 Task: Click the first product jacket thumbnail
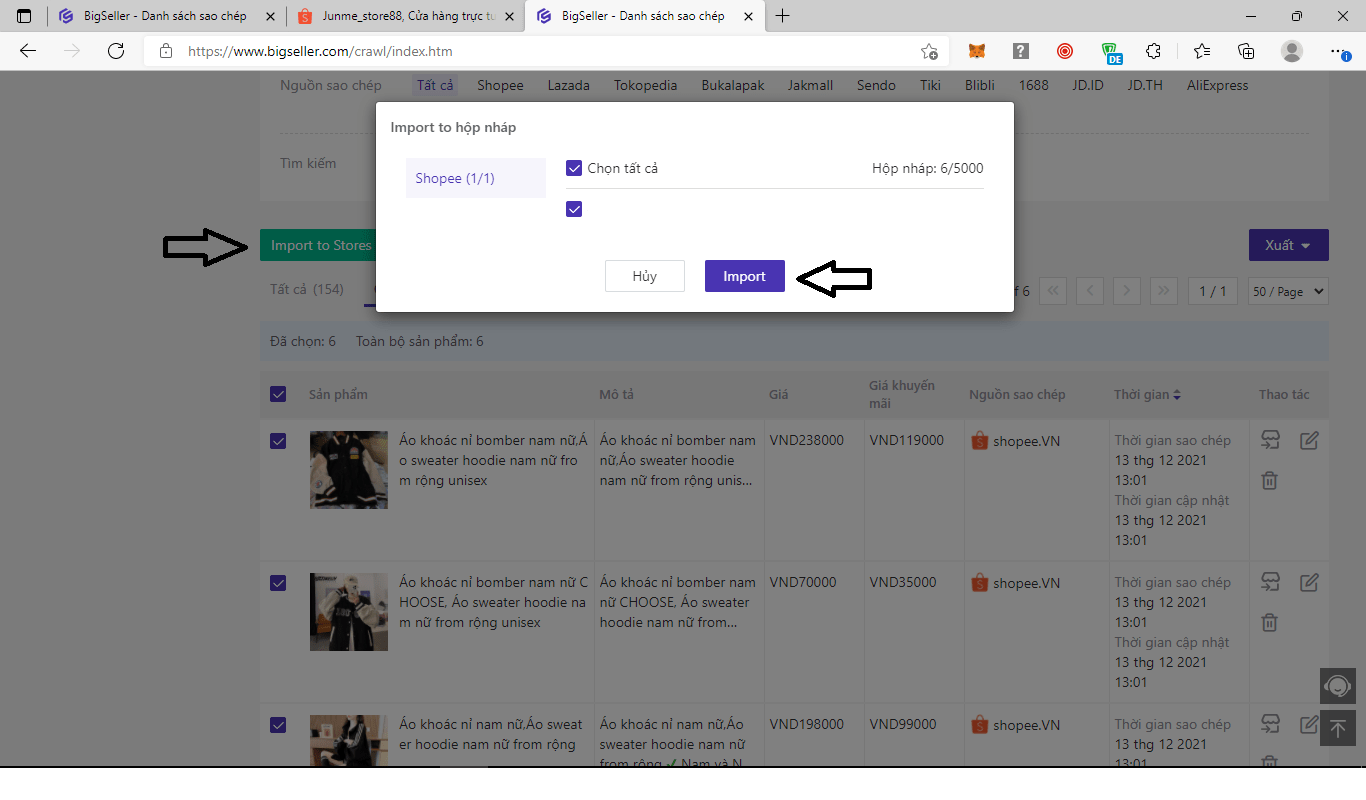(x=348, y=470)
